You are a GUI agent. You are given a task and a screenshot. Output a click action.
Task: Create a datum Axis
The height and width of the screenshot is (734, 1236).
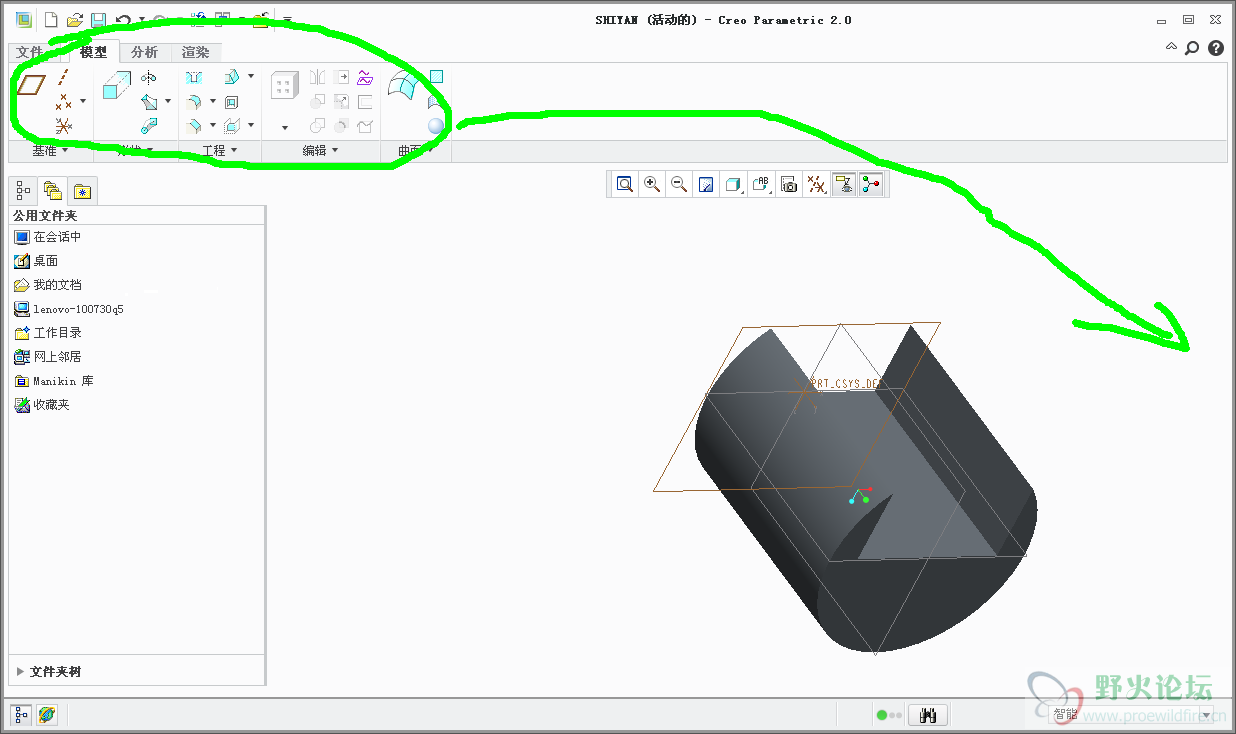click(x=64, y=77)
